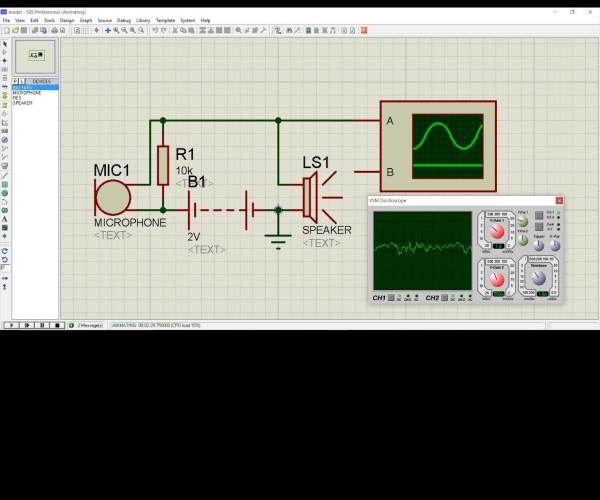Click the open folder toolbar icon
This screenshot has width=600, height=500.
coord(15,30)
